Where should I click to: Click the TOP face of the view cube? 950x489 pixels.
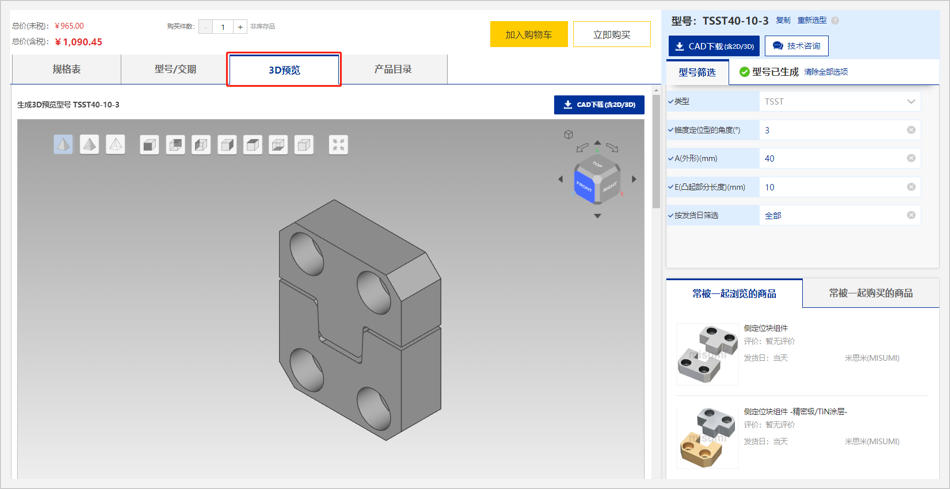point(598,164)
